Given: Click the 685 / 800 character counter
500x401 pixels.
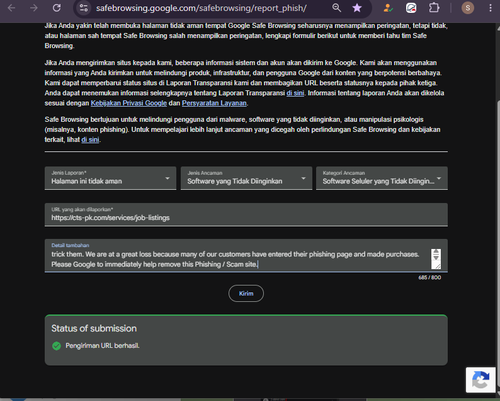Looking at the screenshot, I should (430, 277).
